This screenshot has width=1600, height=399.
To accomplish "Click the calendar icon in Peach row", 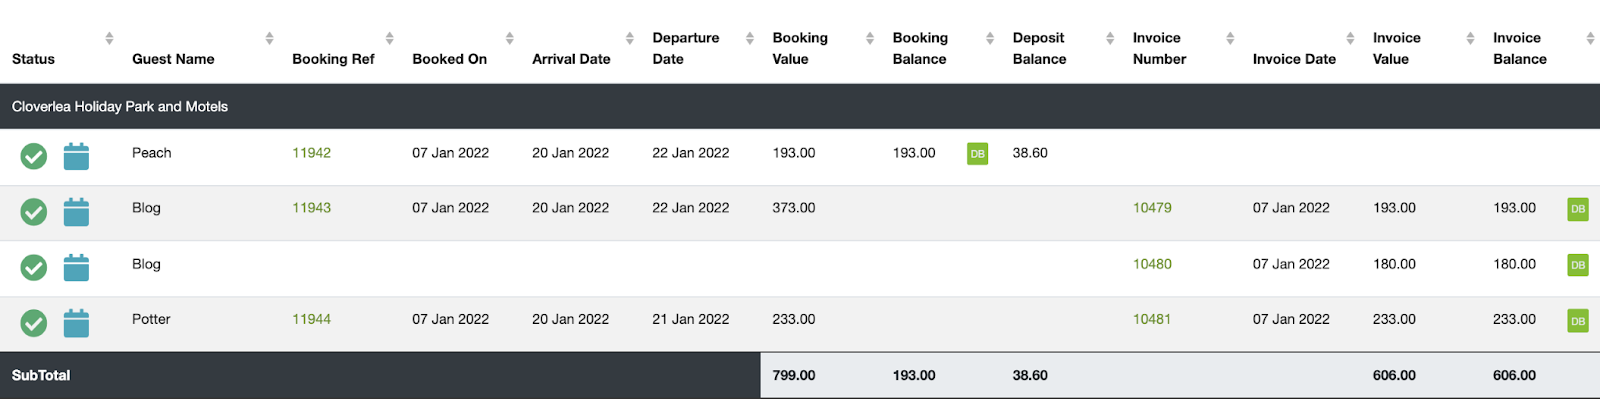I will click(x=76, y=156).
